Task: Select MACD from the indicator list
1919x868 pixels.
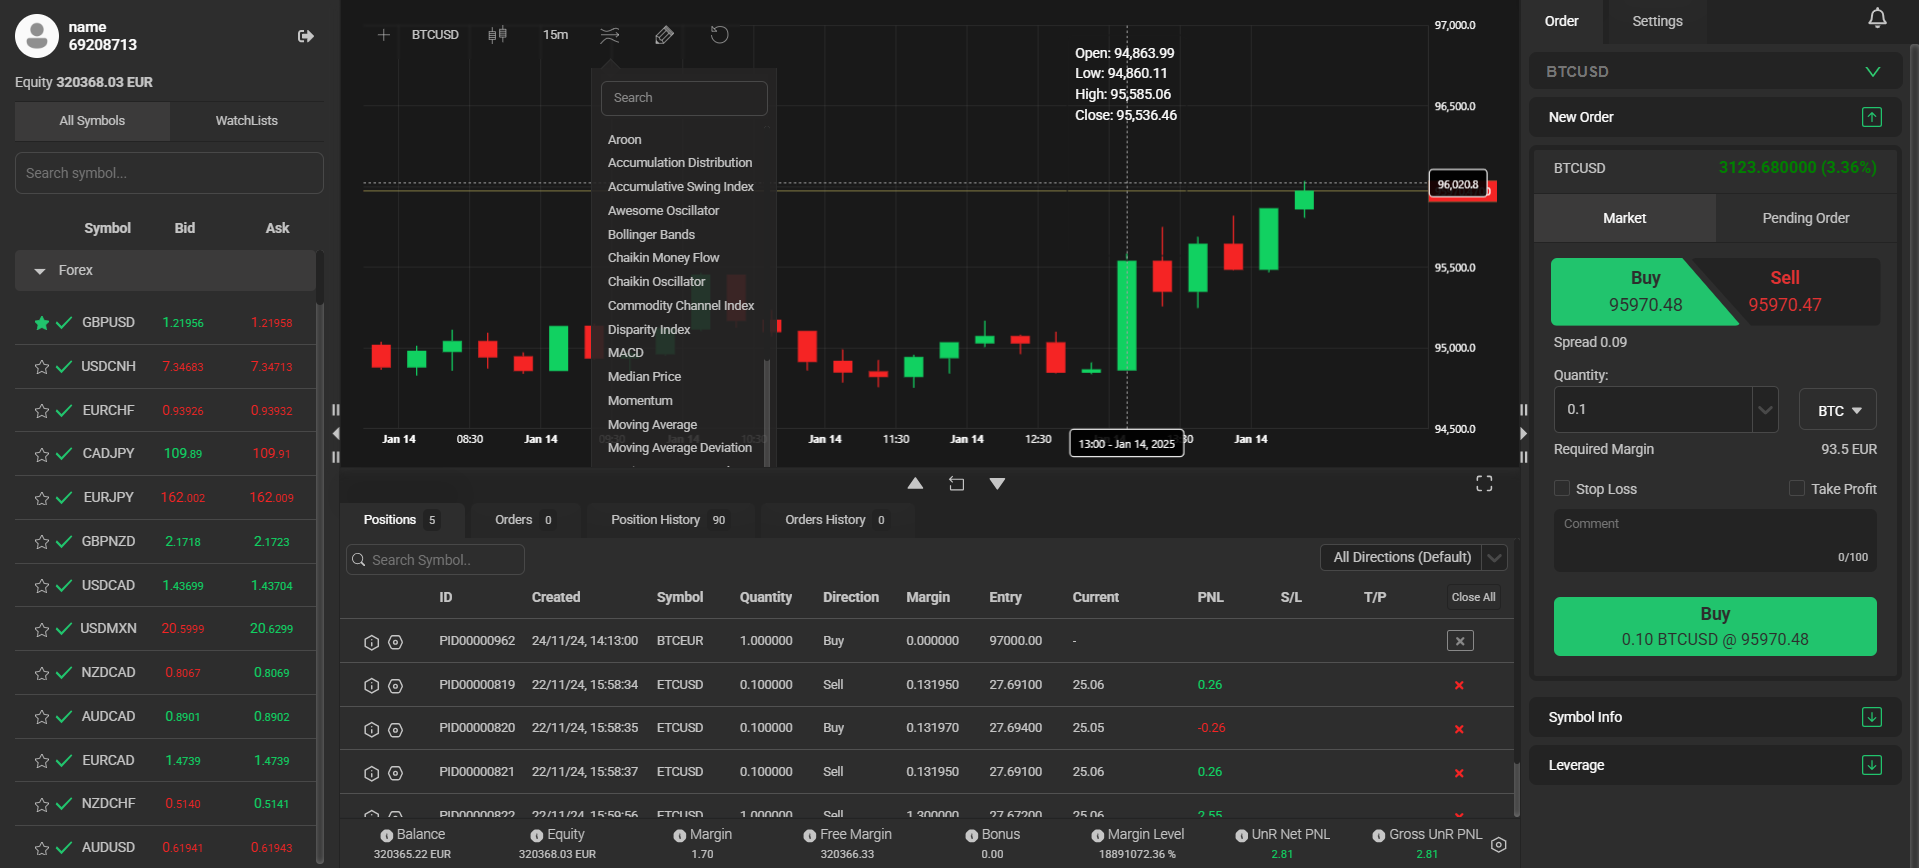Action: pos(626,353)
